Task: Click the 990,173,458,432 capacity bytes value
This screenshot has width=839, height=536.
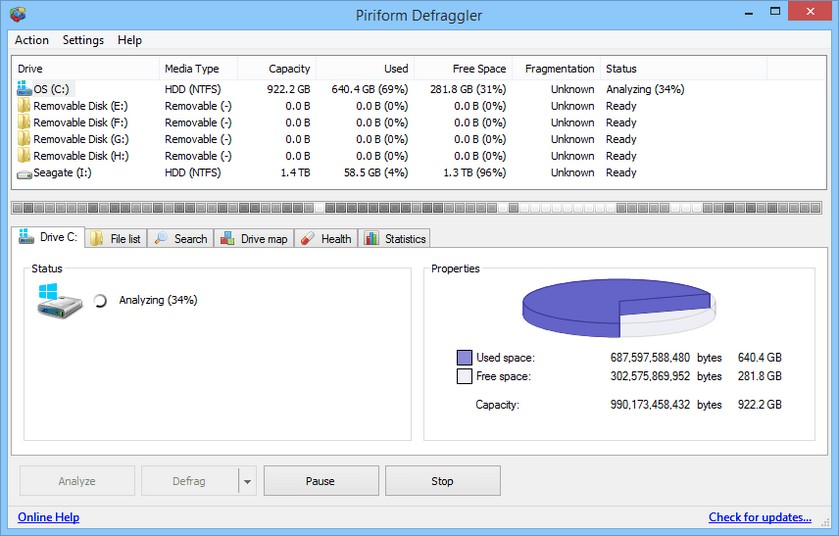Action: (650, 404)
